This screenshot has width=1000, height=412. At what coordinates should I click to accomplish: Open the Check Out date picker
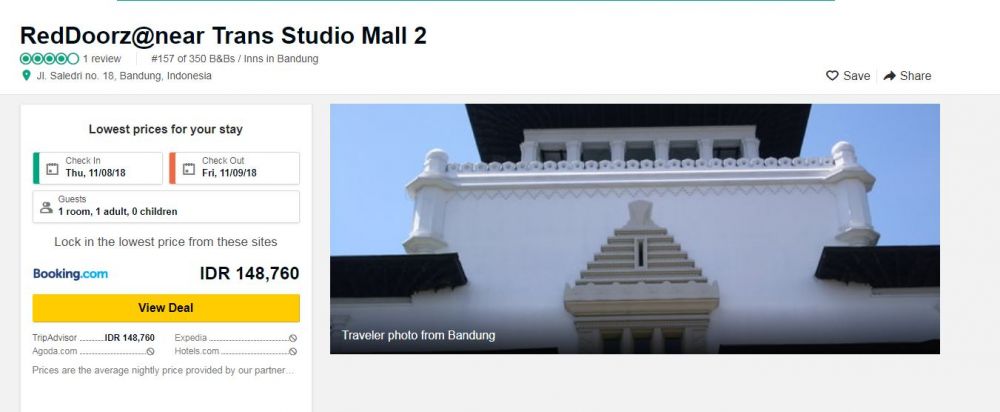(x=234, y=168)
